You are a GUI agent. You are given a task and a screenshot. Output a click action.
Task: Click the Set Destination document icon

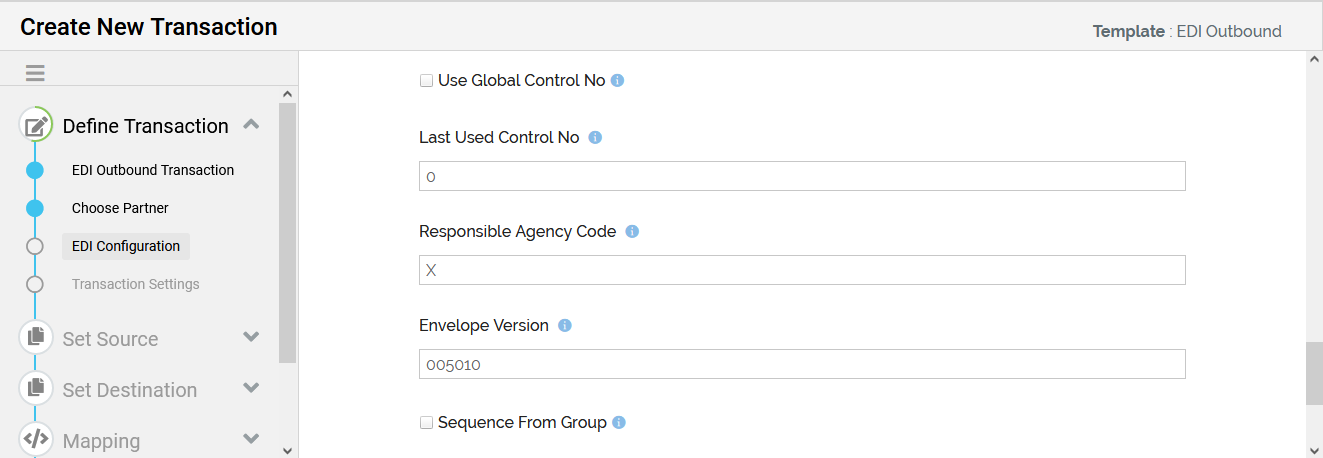point(36,388)
